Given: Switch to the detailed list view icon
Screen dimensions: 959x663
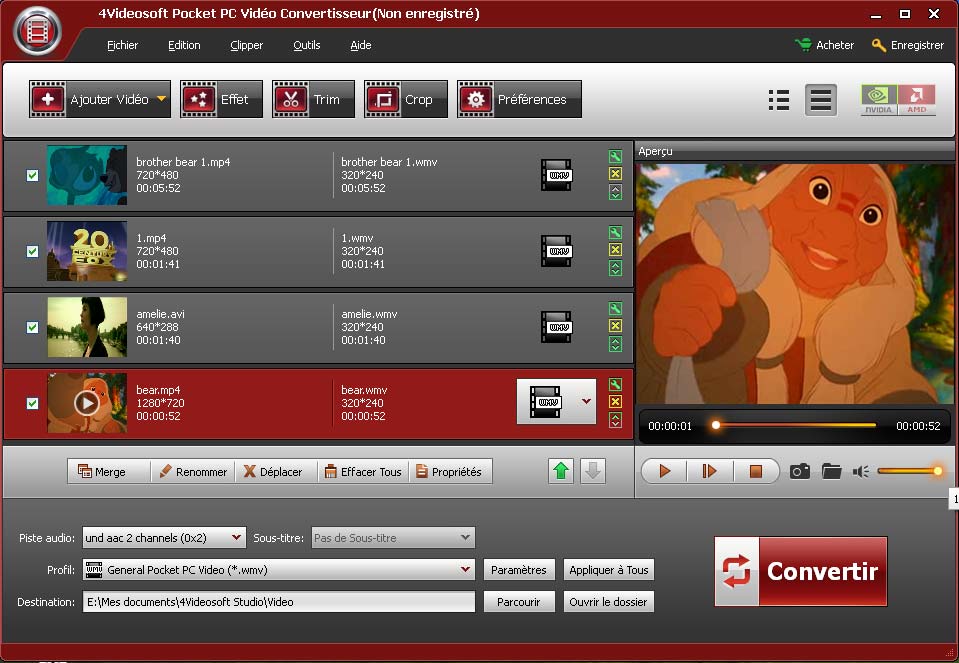Looking at the screenshot, I should point(778,100).
